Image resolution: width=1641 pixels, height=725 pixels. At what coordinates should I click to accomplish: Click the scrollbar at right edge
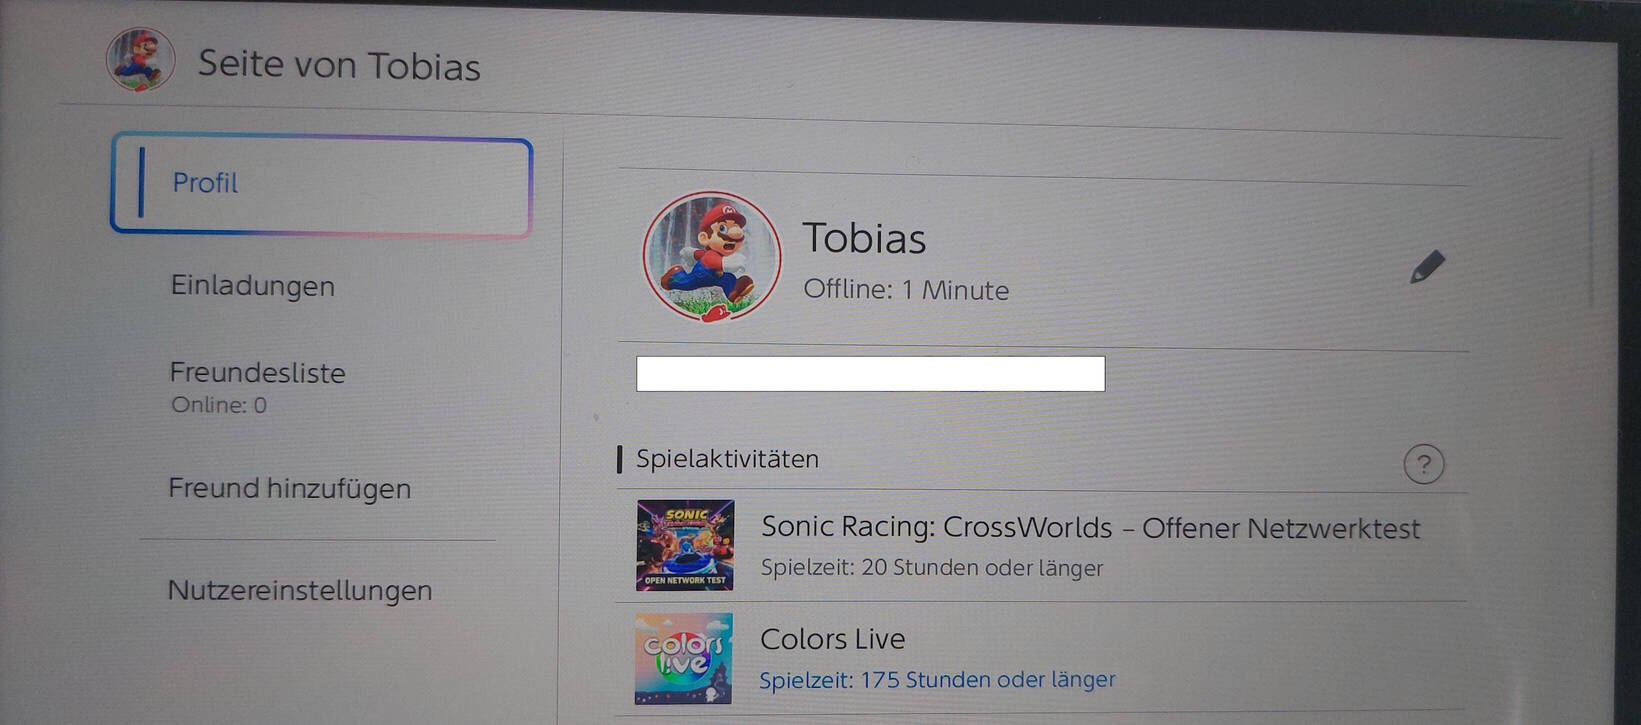coord(1589,228)
